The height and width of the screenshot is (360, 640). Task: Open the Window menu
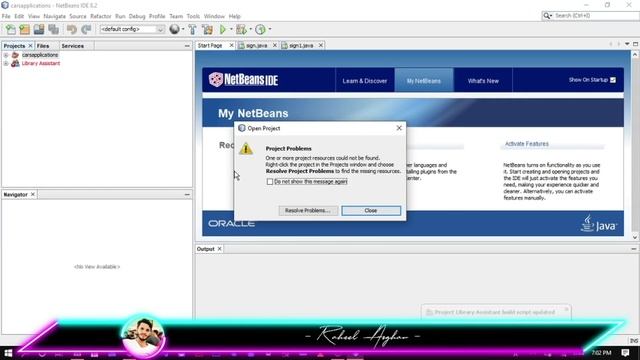click(214, 16)
